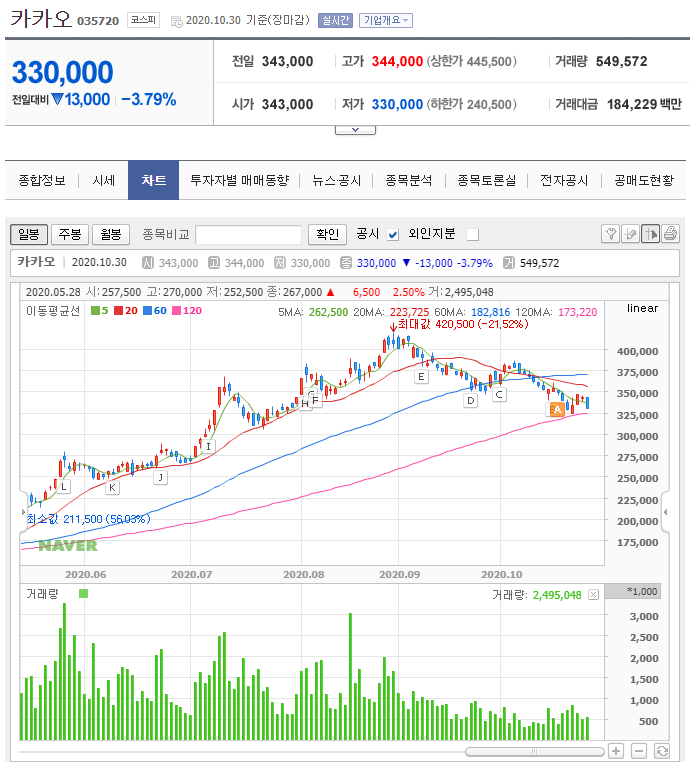Click the high price icon beside 344,000
The height and width of the screenshot is (762, 690).
tap(214, 263)
